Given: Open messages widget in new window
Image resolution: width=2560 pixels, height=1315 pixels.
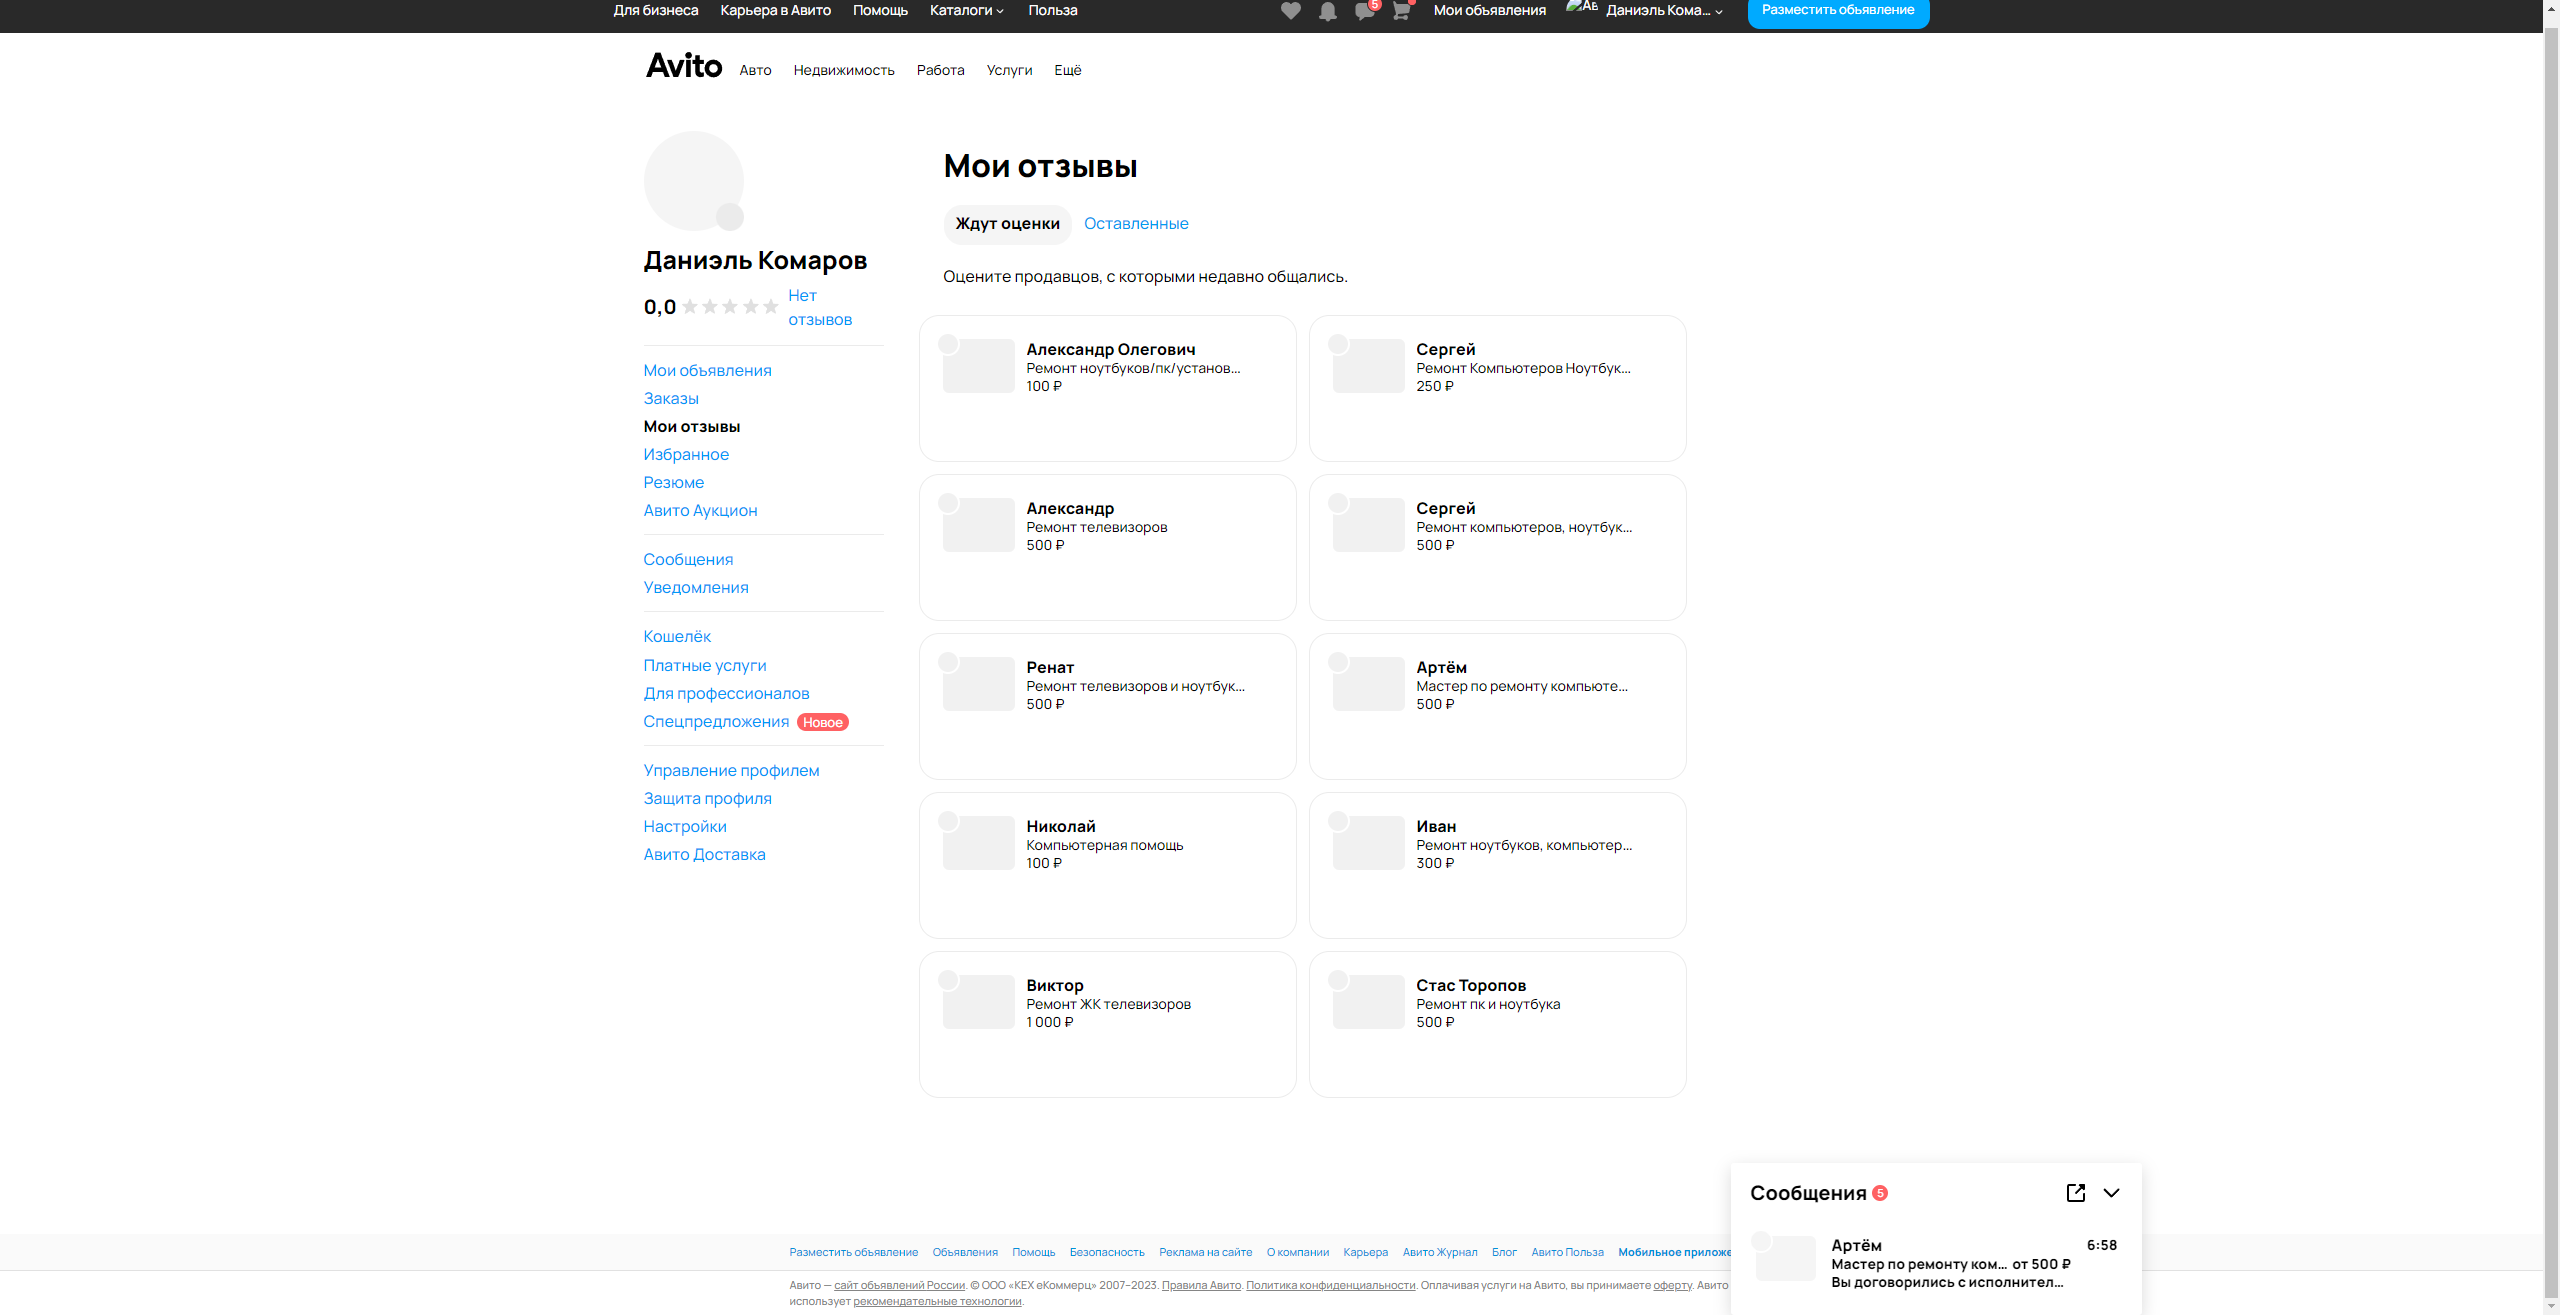Looking at the screenshot, I should [x=2075, y=1192].
